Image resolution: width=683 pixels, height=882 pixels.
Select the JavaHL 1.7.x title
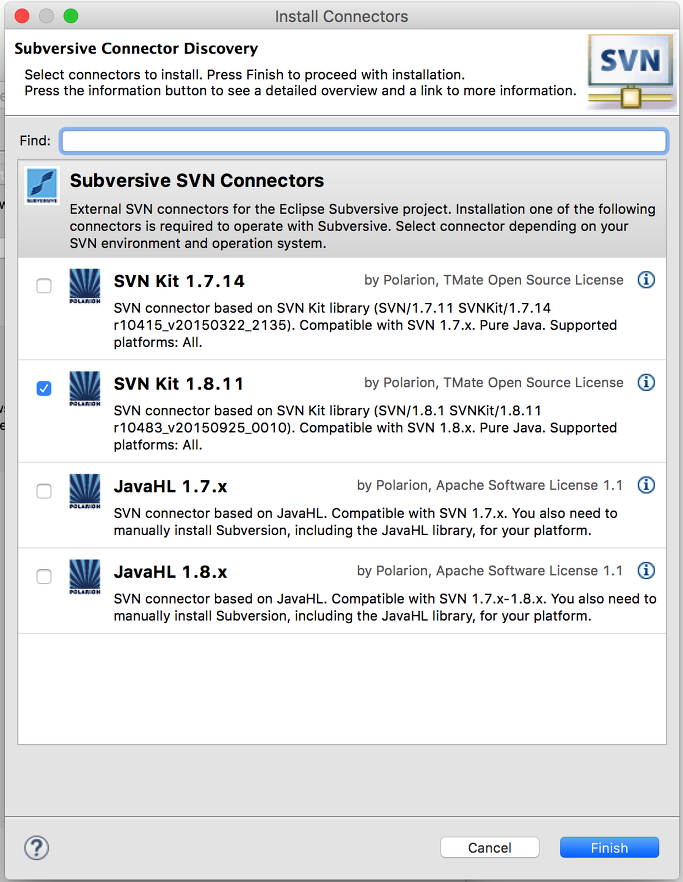point(170,486)
